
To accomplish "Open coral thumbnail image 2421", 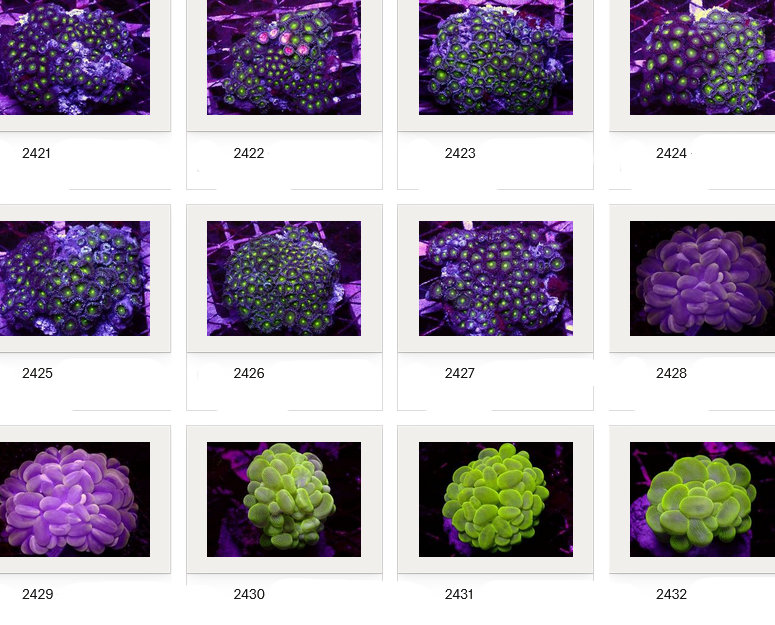I will [75, 57].
